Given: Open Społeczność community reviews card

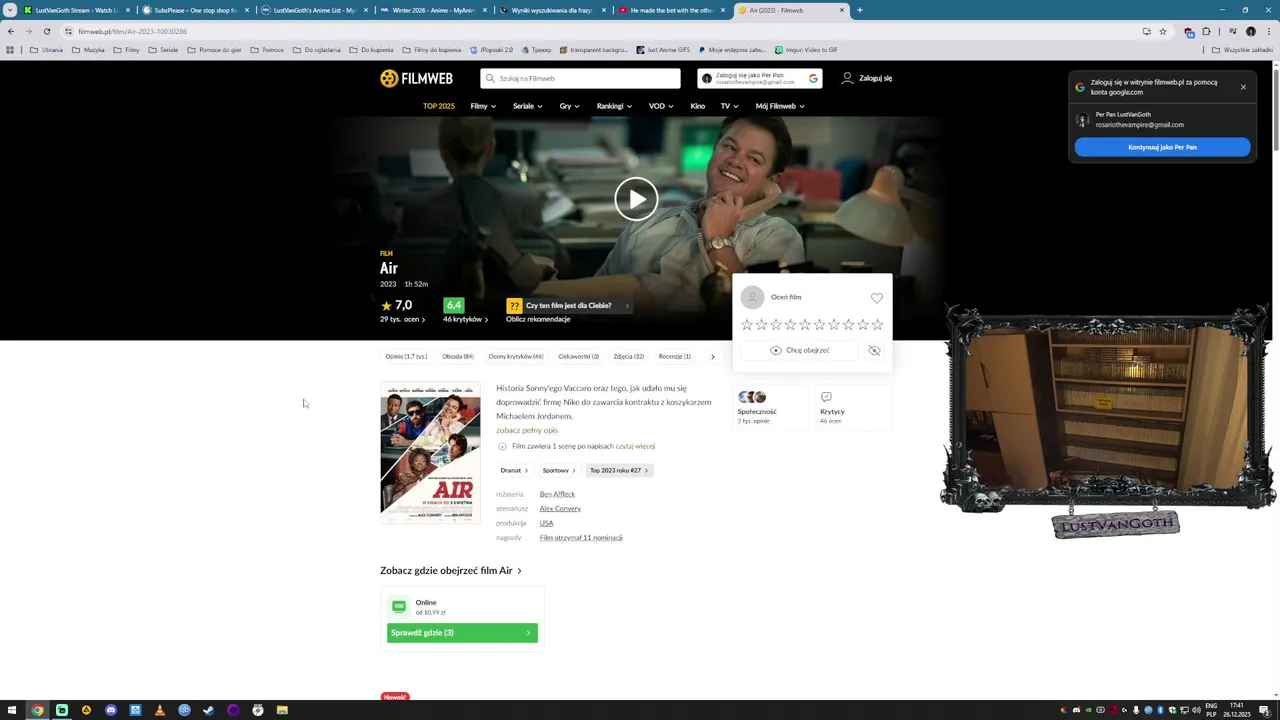Looking at the screenshot, I should pyautogui.click(x=770, y=408).
